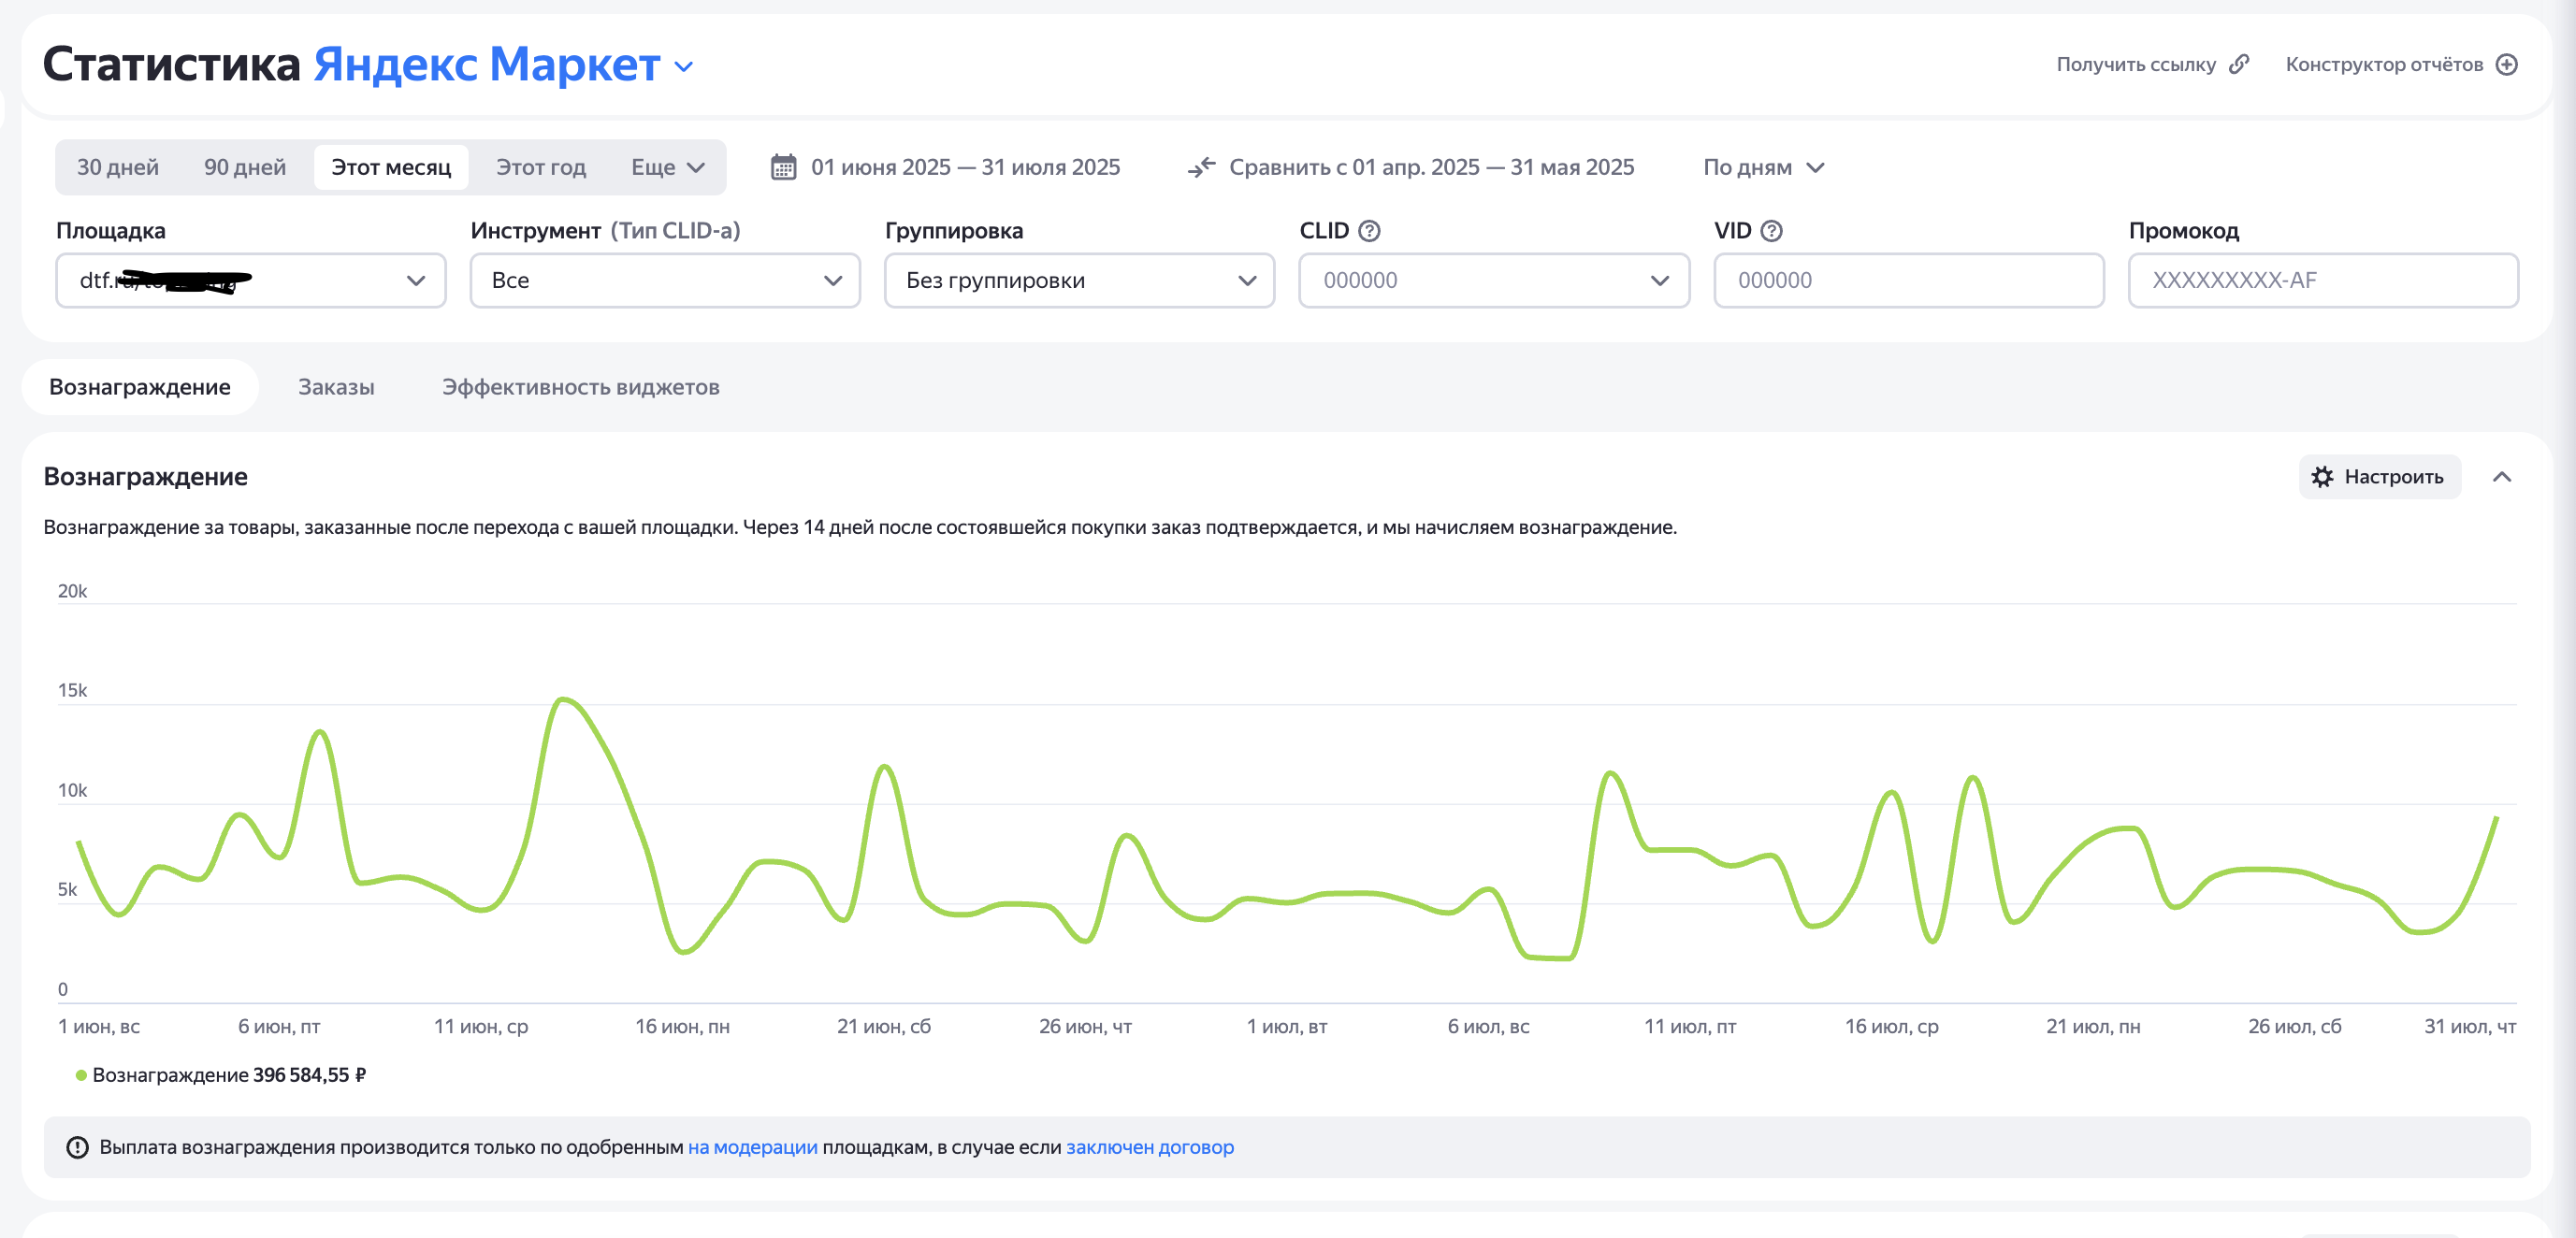Viewport: 2576px width, 1238px height.
Task: Open the CLID combo box
Action: point(1494,280)
